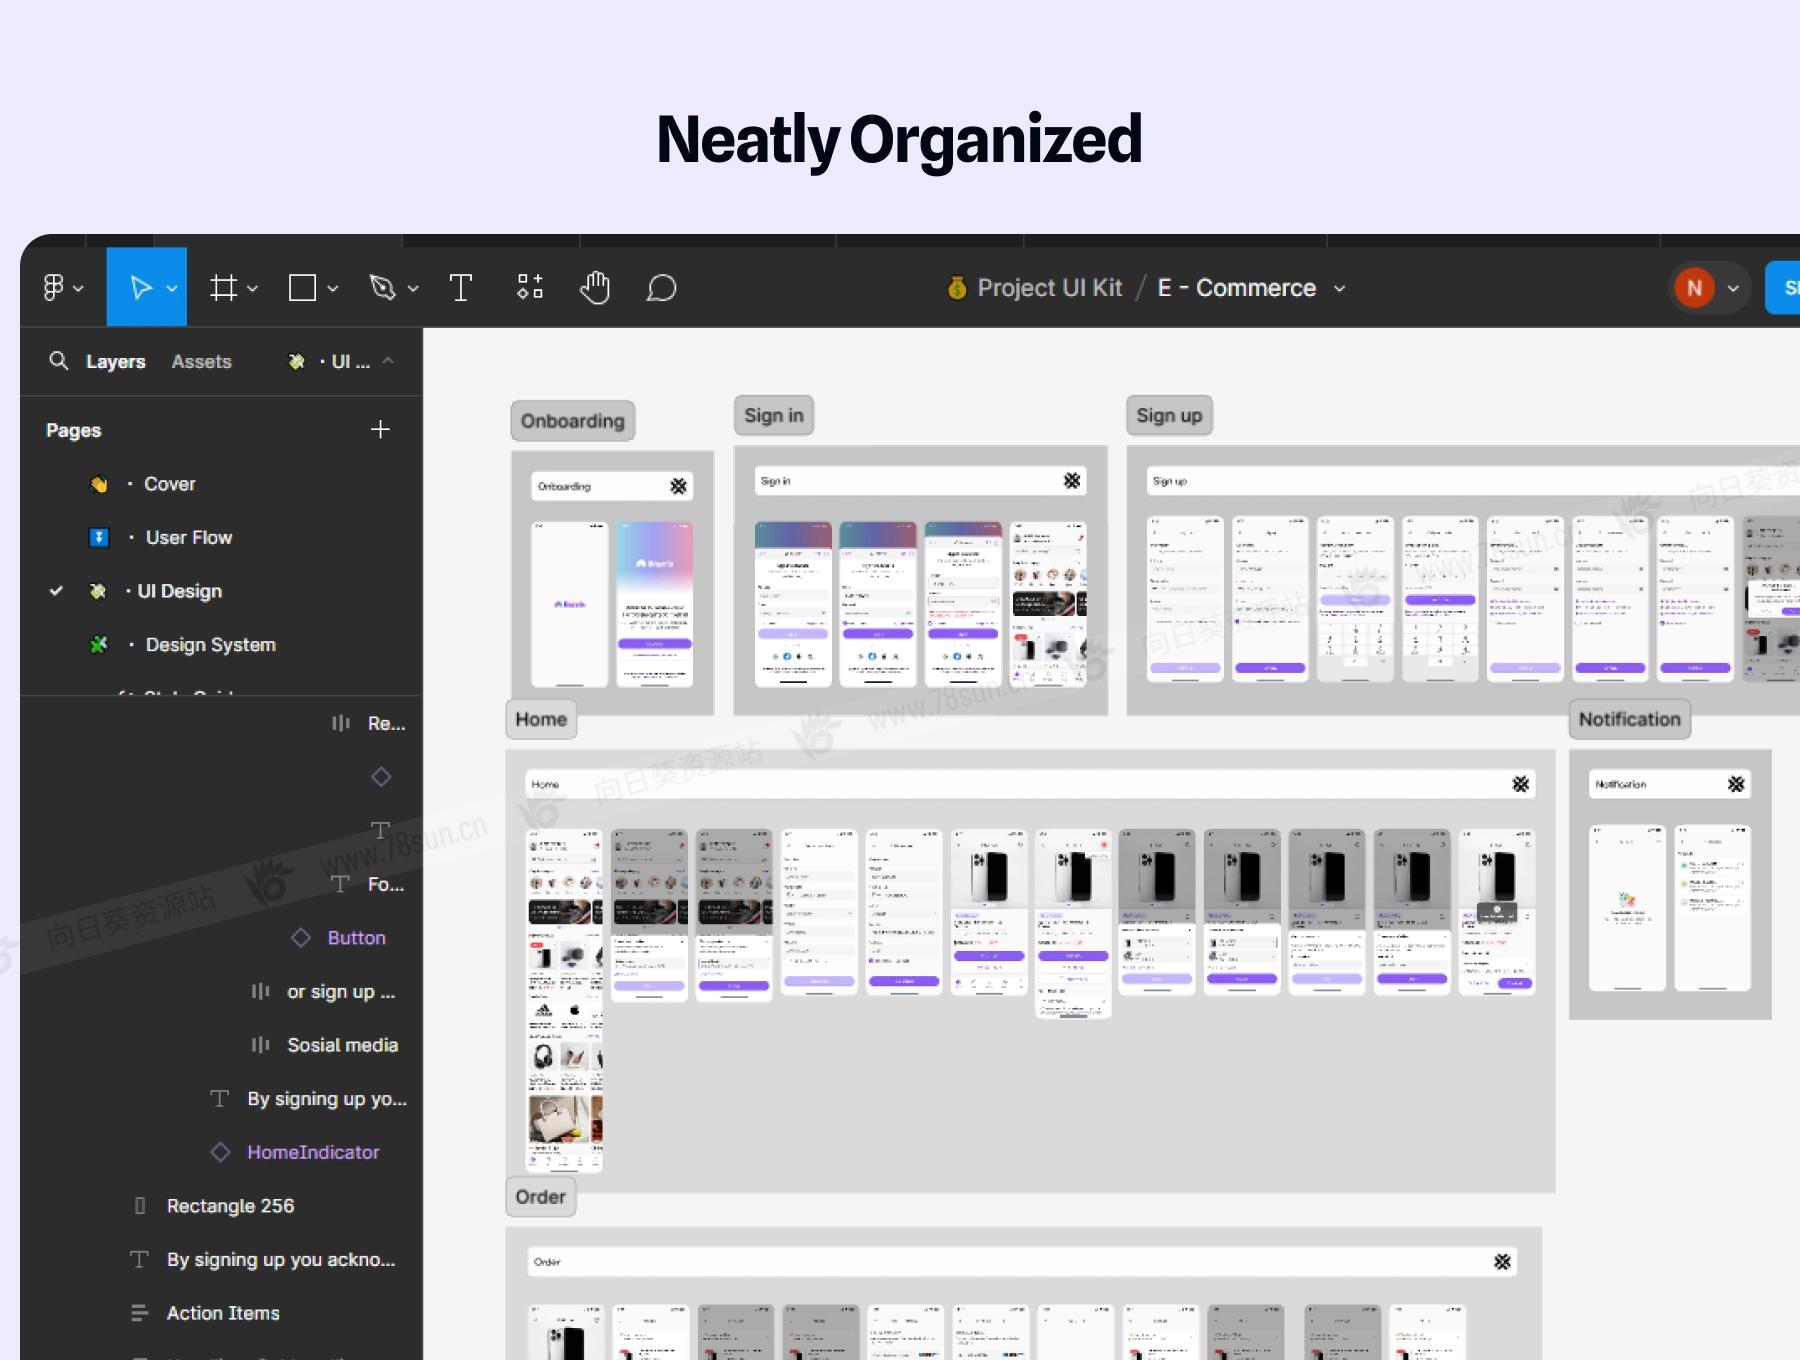Open the user avatar N dropdown
The width and height of the screenshot is (1800, 1360).
click(1733, 289)
